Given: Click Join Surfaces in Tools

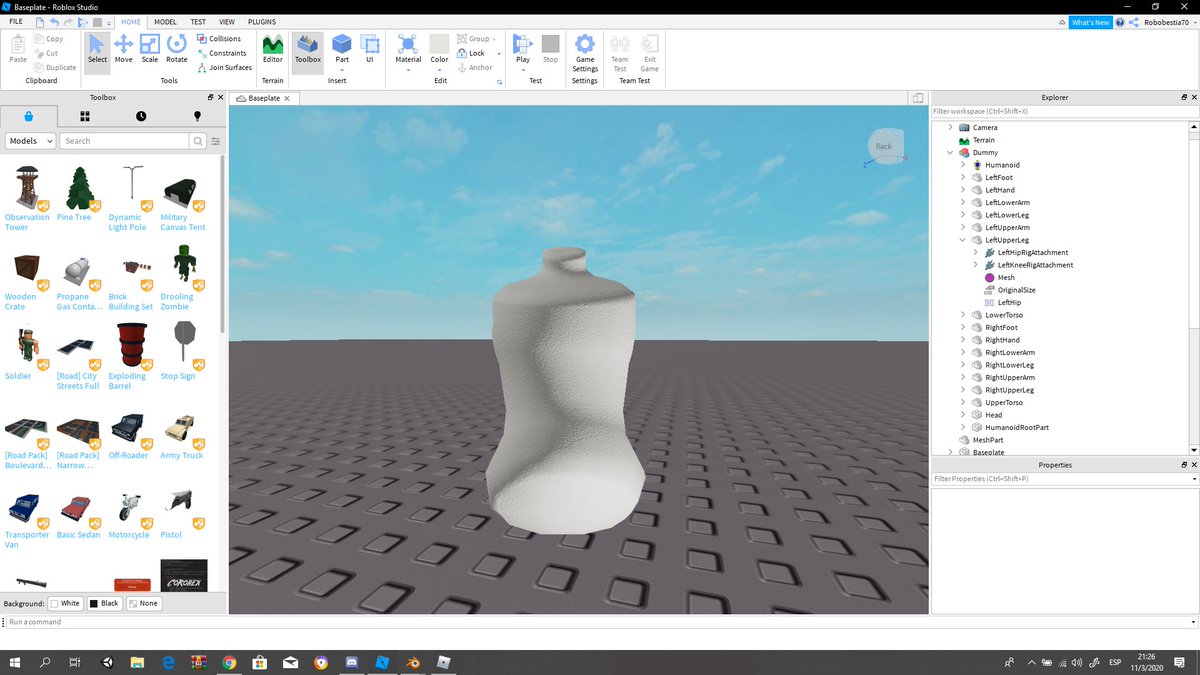Looking at the screenshot, I should [x=224, y=68].
